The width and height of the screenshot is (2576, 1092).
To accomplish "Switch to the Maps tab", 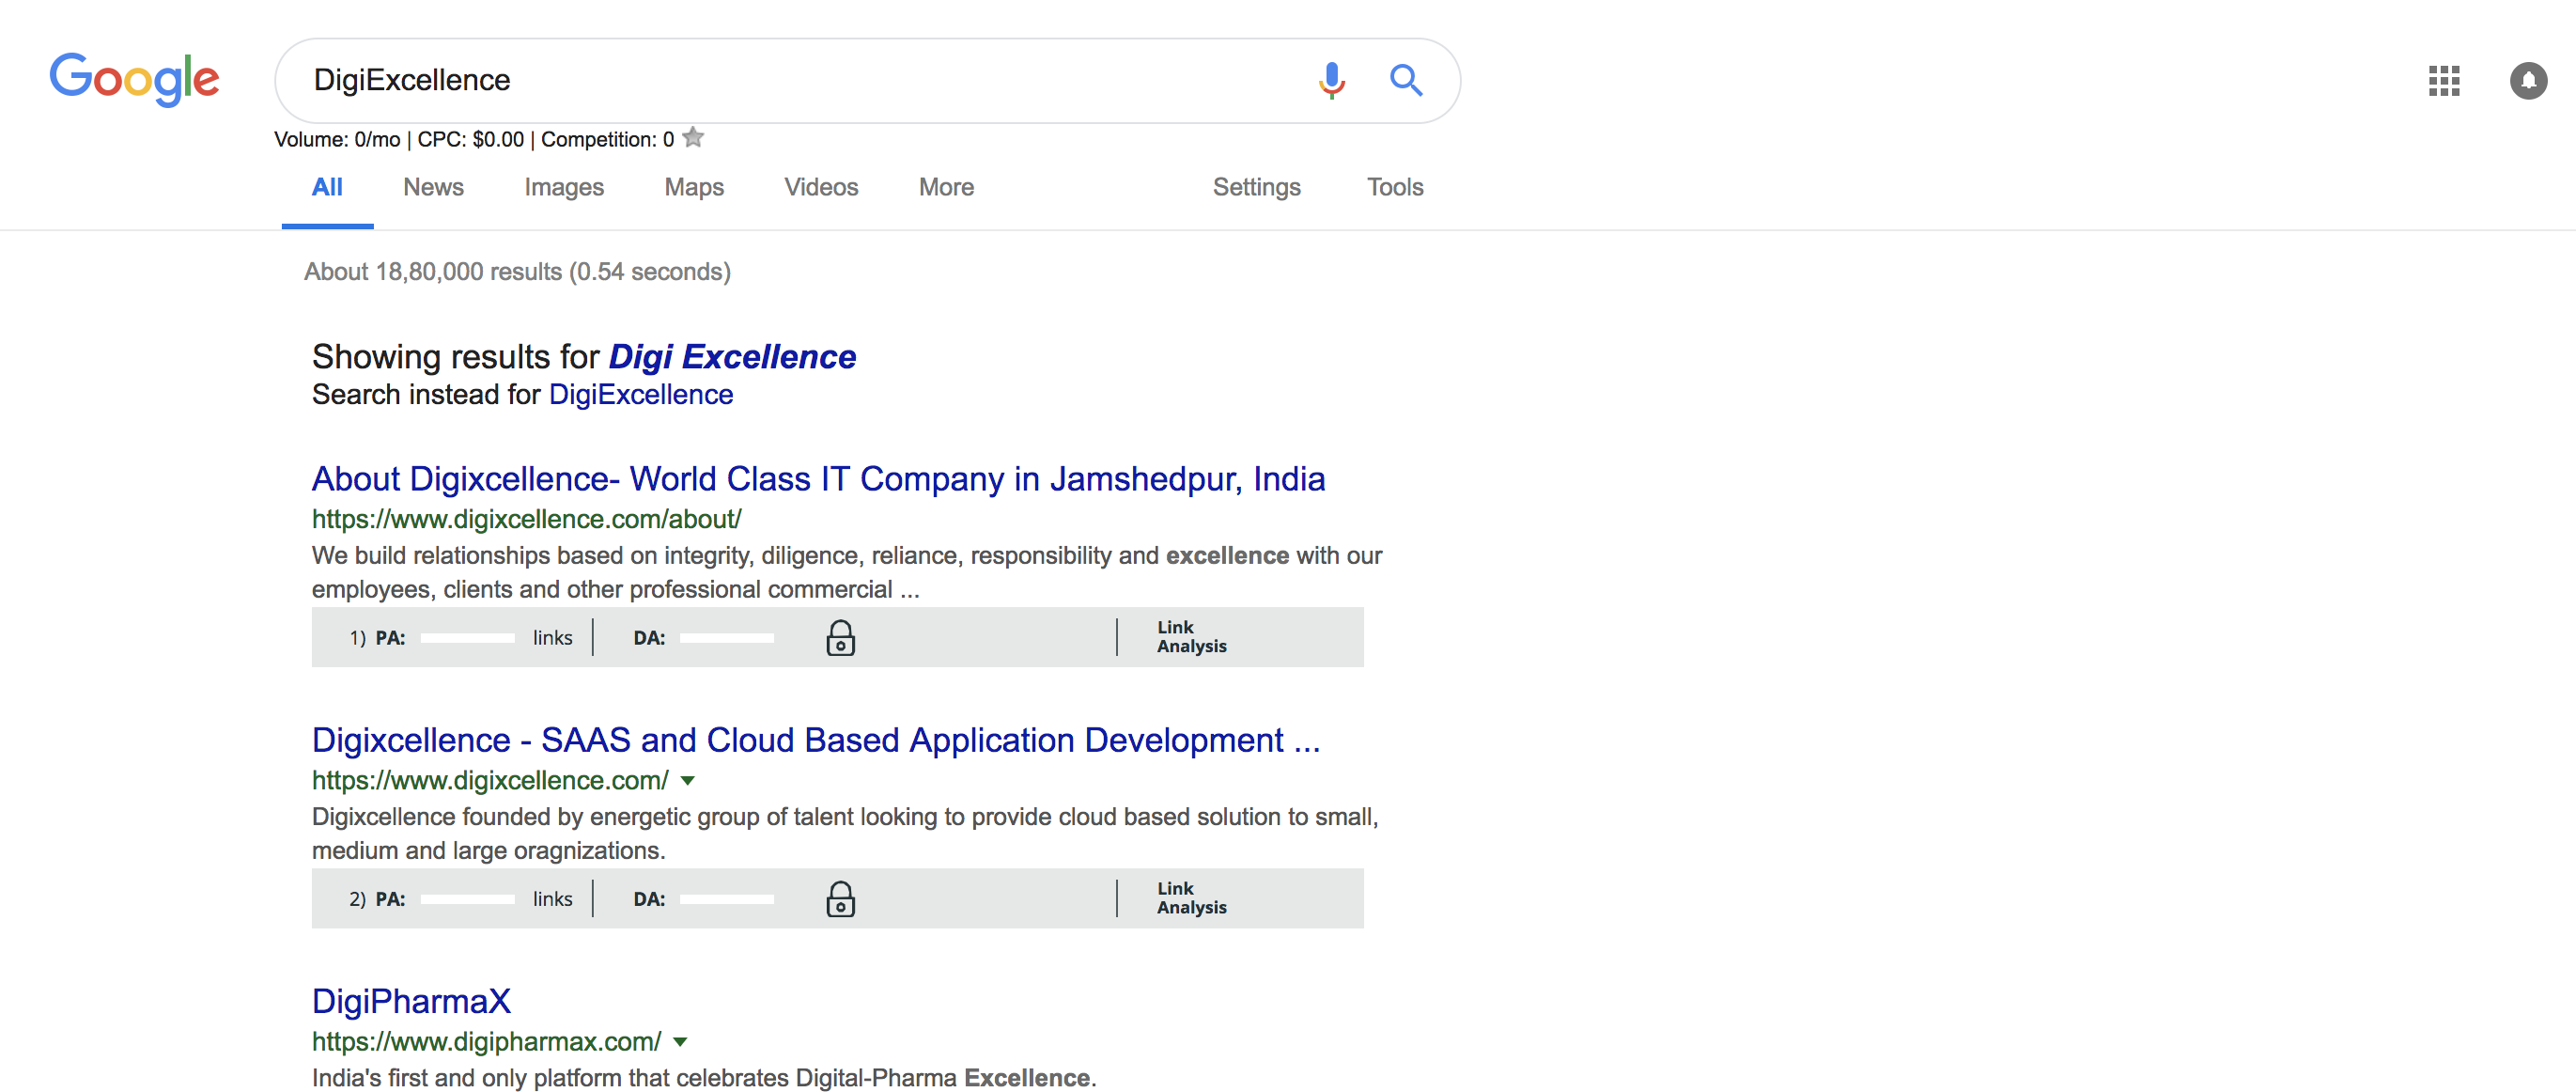I will click(694, 187).
